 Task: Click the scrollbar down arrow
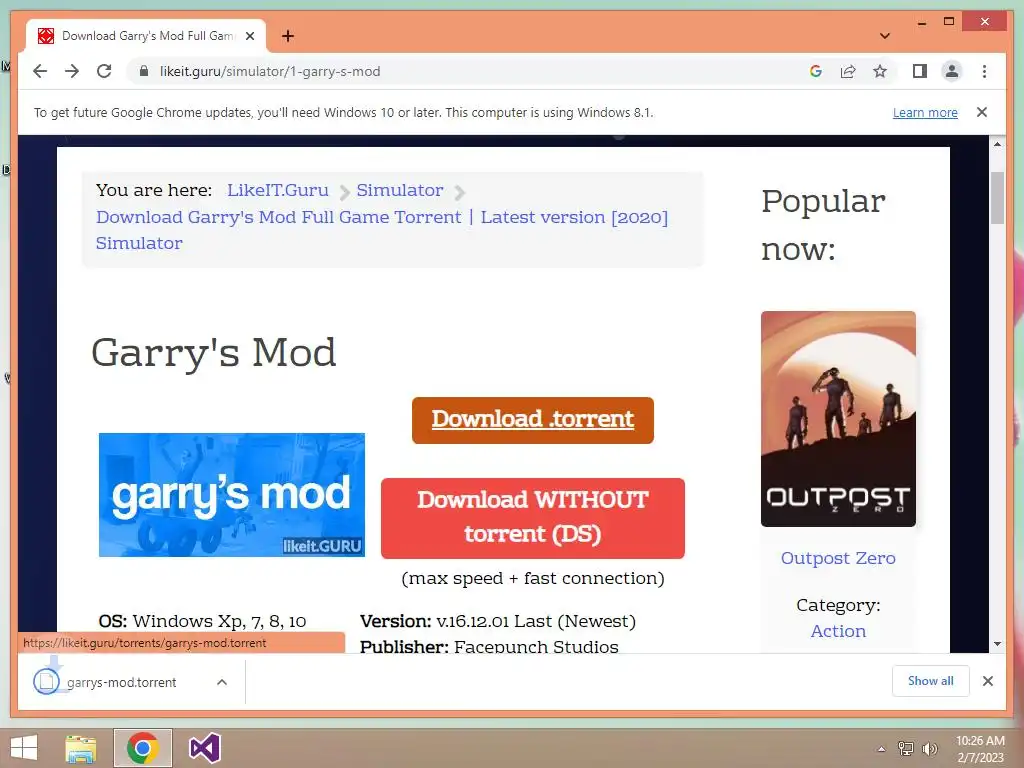[x=997, y=644]
